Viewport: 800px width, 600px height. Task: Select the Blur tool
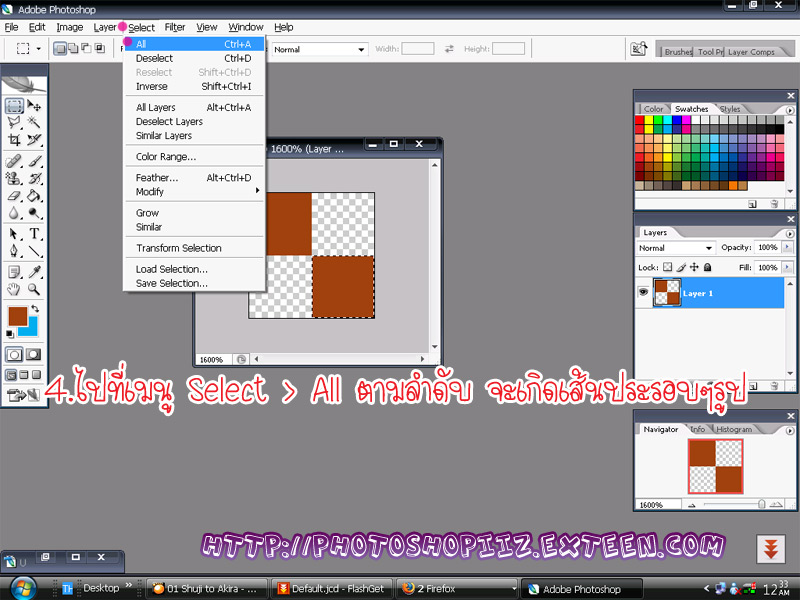pos(14,213)
